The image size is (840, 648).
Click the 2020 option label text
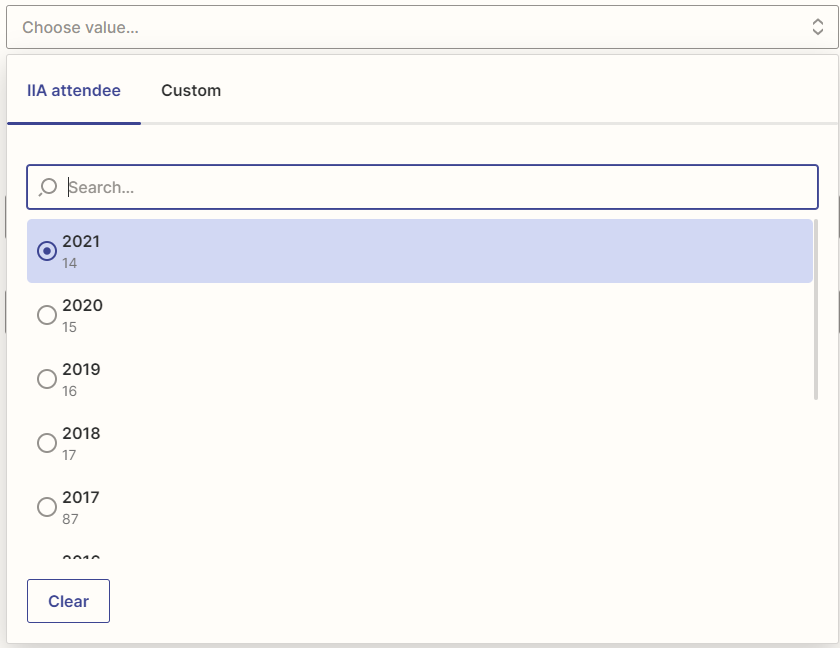point(82,305)
